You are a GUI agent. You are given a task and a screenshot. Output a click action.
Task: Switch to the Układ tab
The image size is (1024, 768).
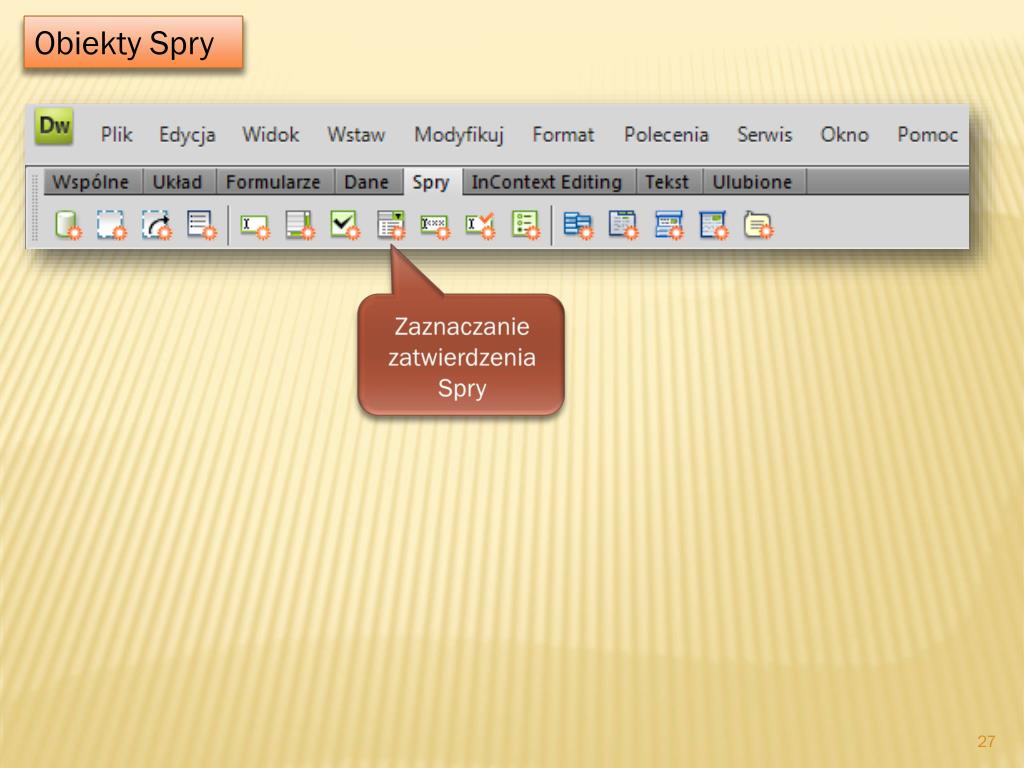click(180, 182)
